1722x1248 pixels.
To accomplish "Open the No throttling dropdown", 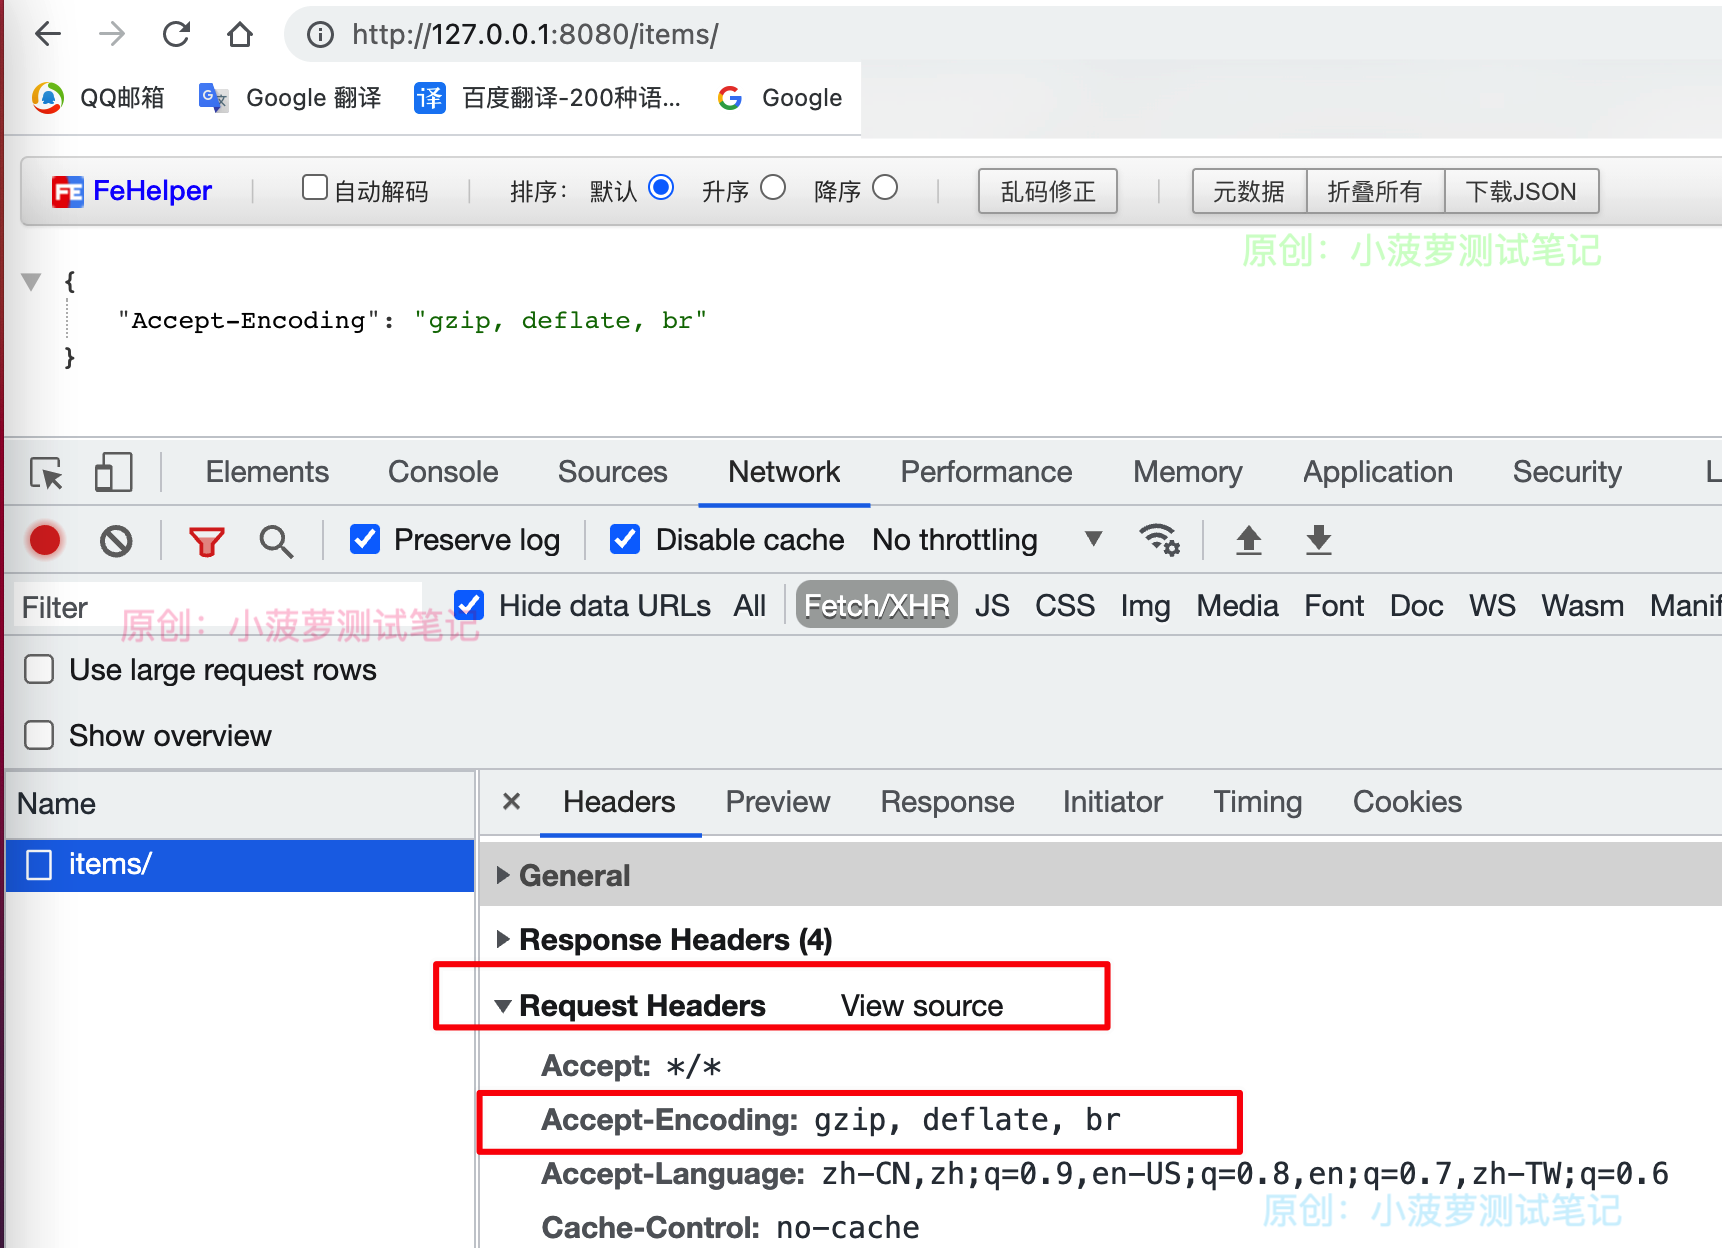I will pyautogui.click(x=987, y=540).
